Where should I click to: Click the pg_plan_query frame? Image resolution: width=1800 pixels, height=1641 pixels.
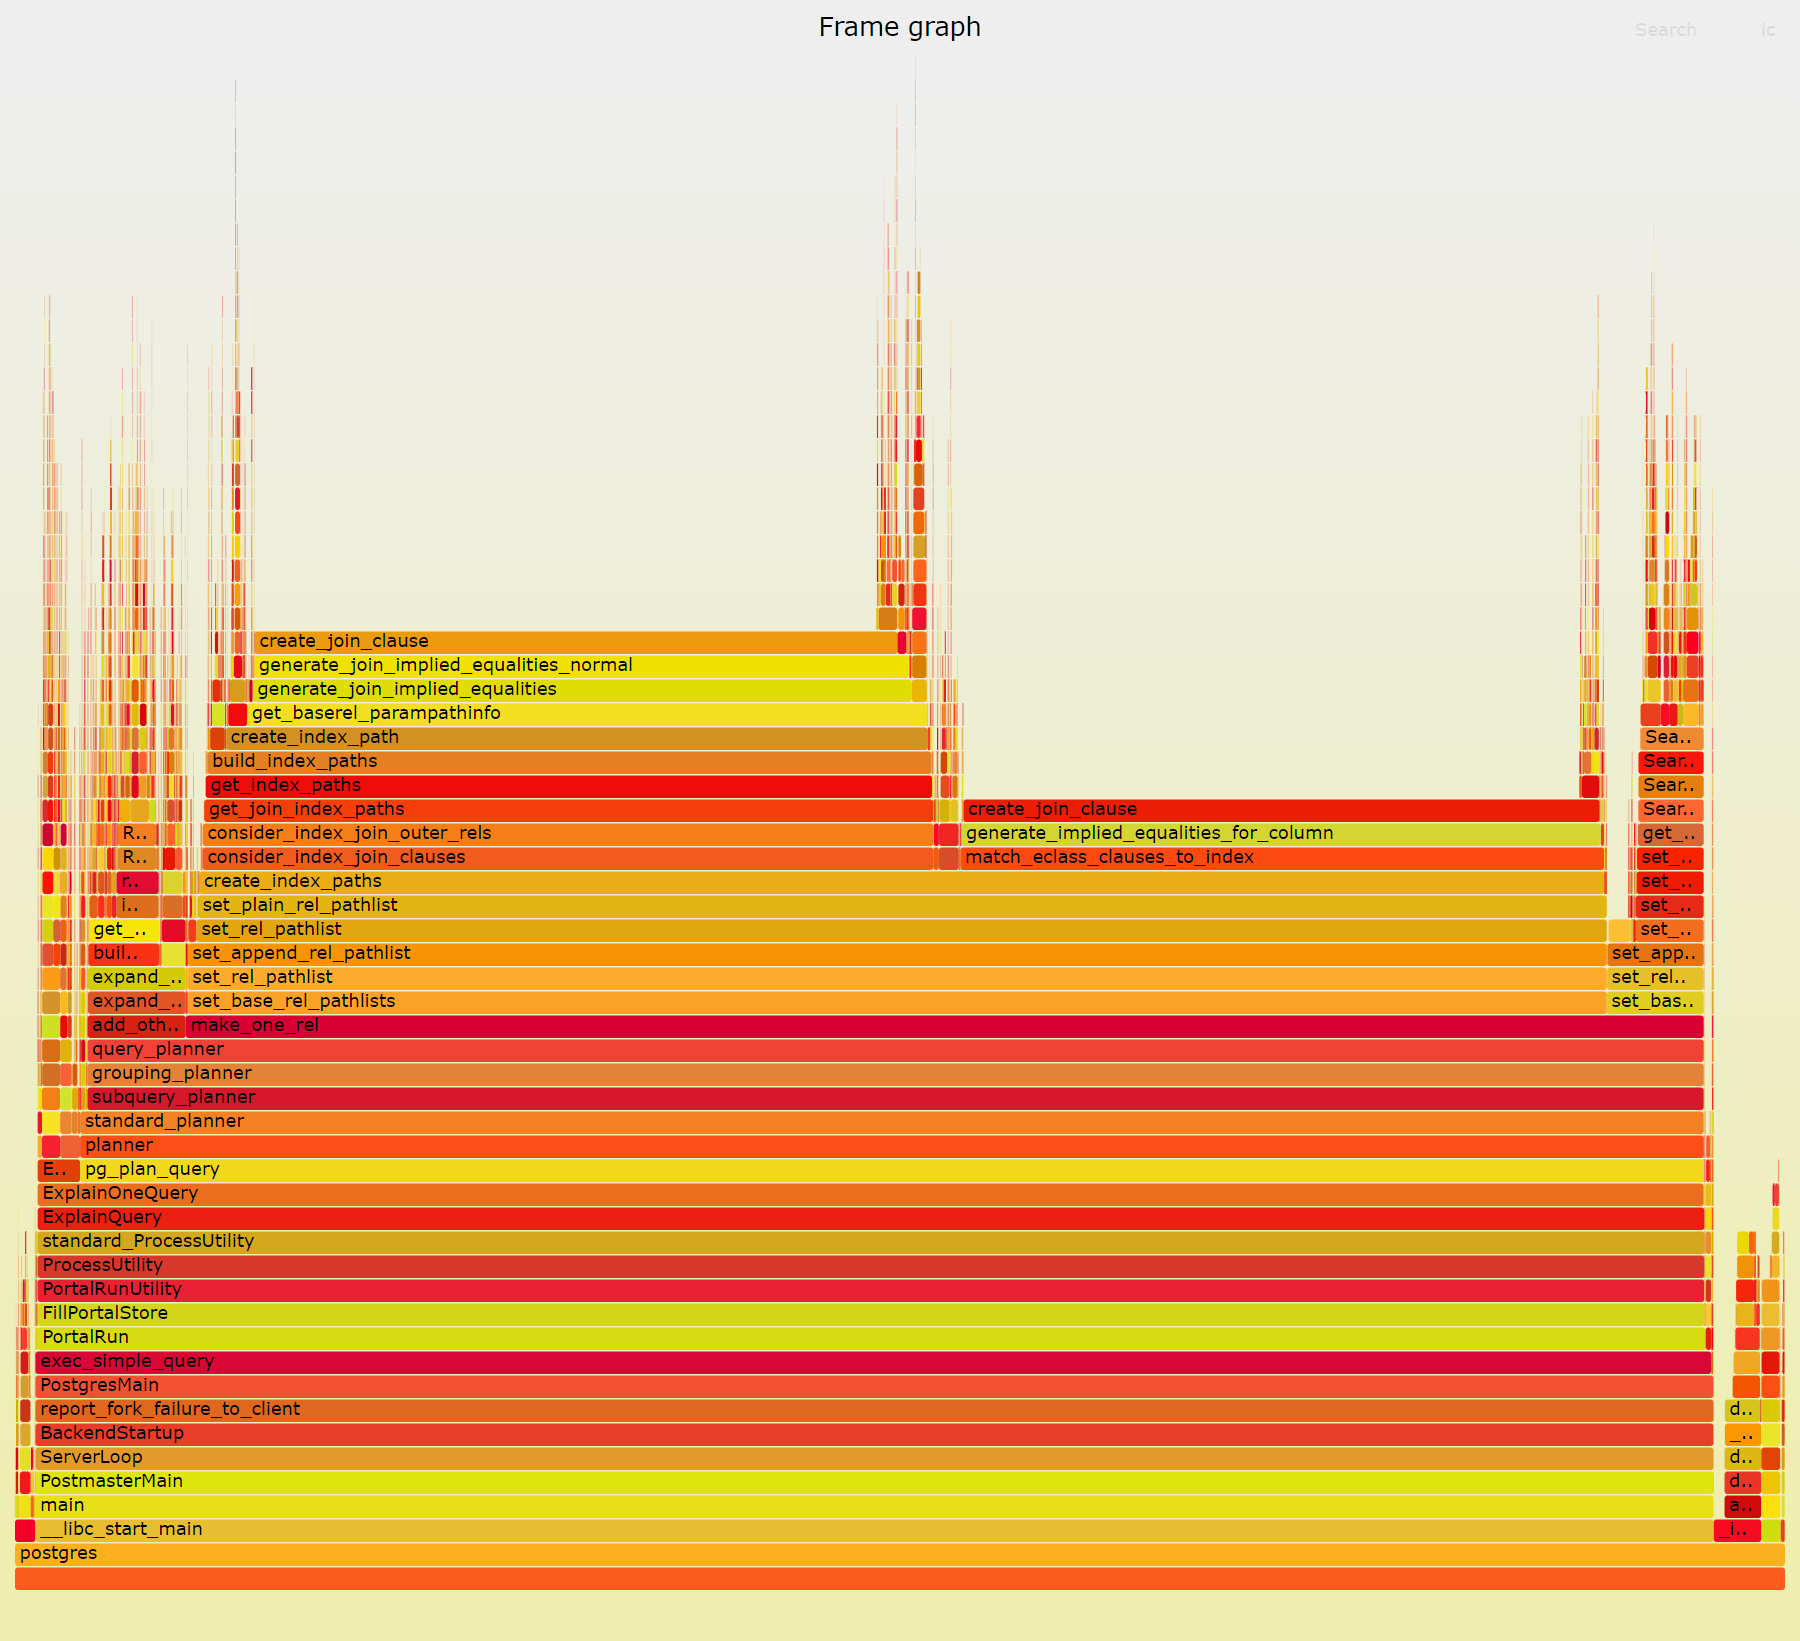pos(892,1169)
